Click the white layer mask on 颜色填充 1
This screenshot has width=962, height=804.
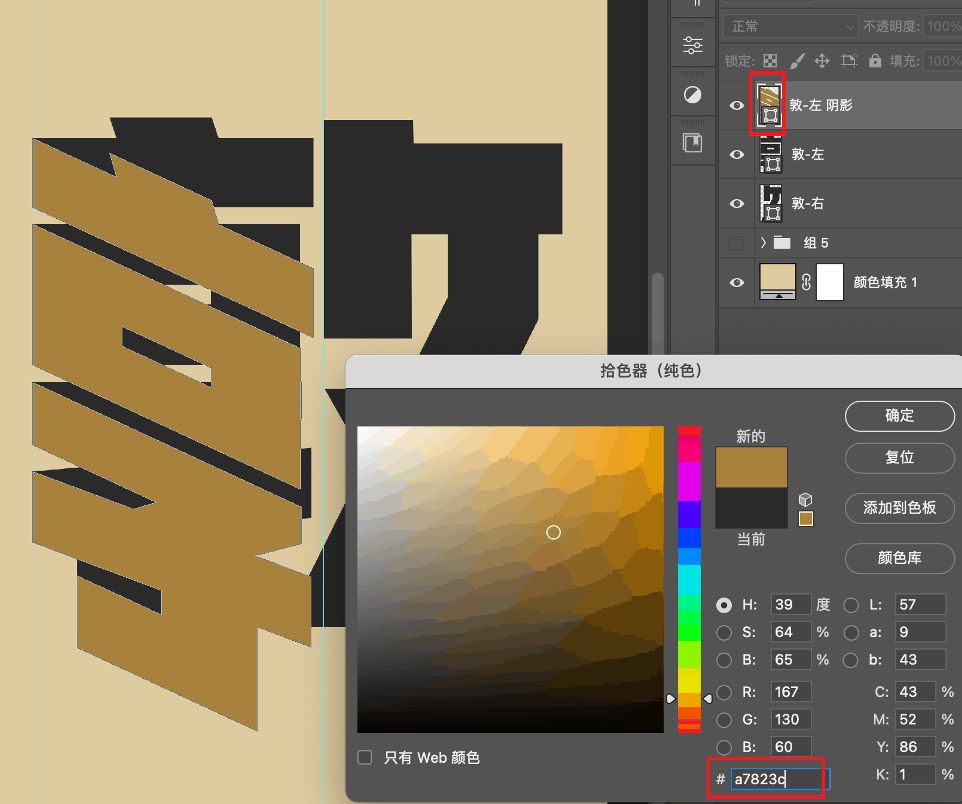pos(830,282)
